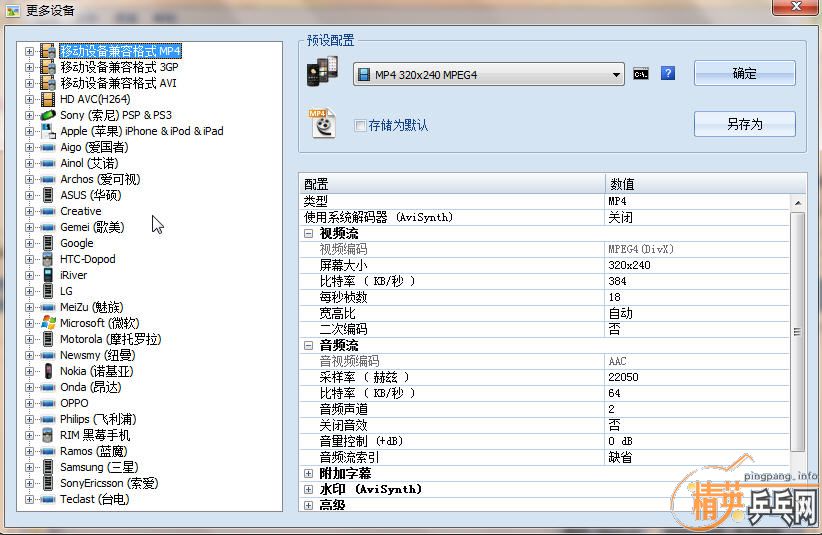Viewport: 822px width, 535px height.
Task: Click the settings grid vertical scrollbar
Action: pos(797,332)
